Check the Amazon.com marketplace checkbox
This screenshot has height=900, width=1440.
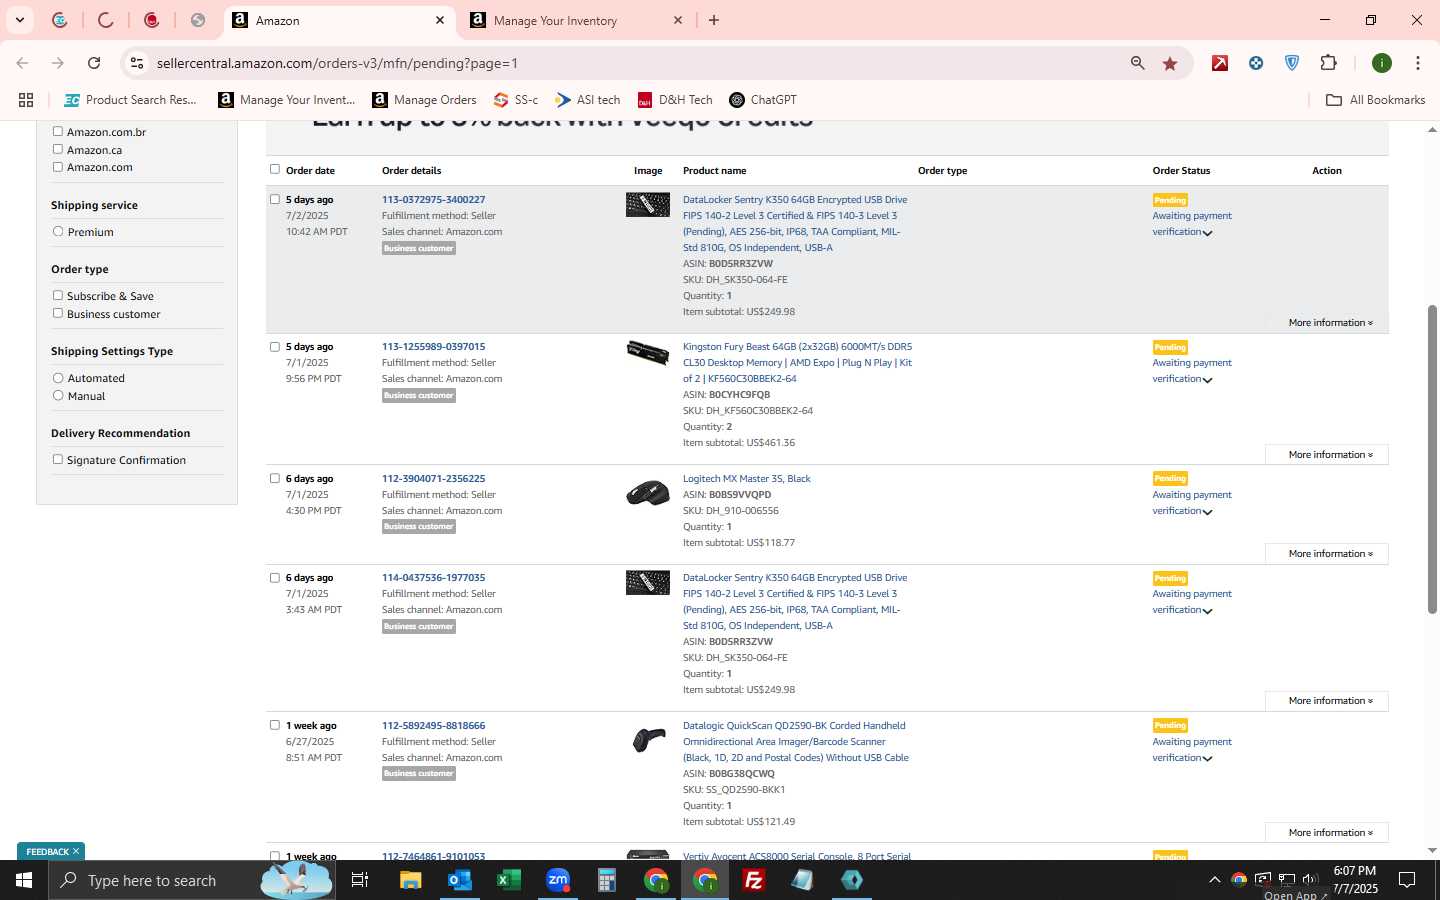[58, 167]
